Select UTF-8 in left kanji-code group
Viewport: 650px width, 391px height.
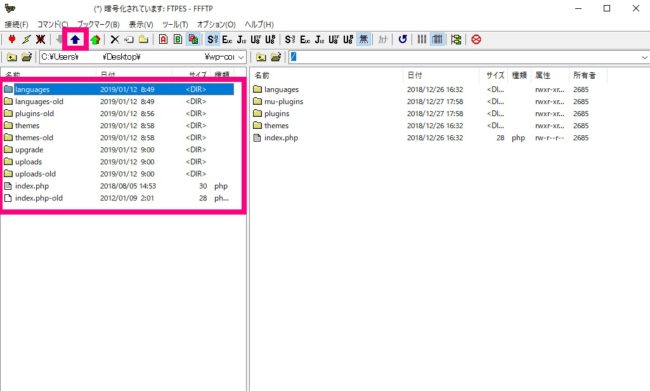click(255, 39)
